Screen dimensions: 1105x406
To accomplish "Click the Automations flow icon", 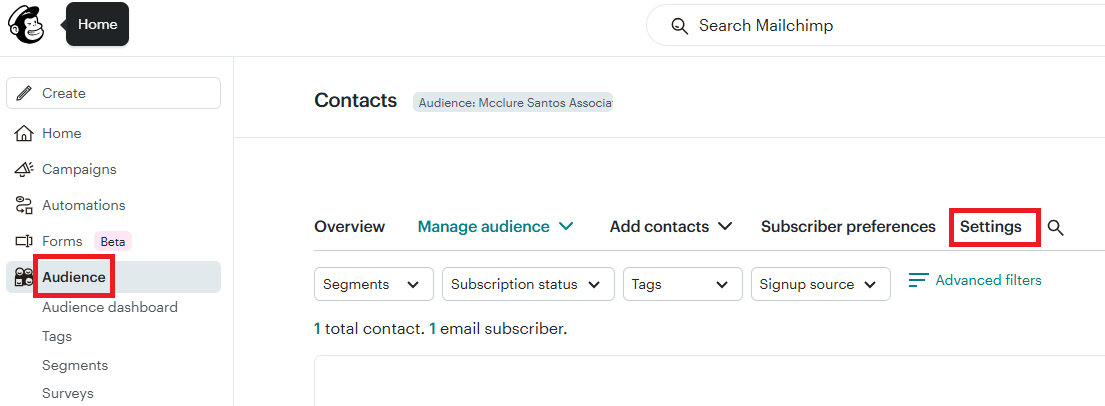I will click(x=25, y=205).
